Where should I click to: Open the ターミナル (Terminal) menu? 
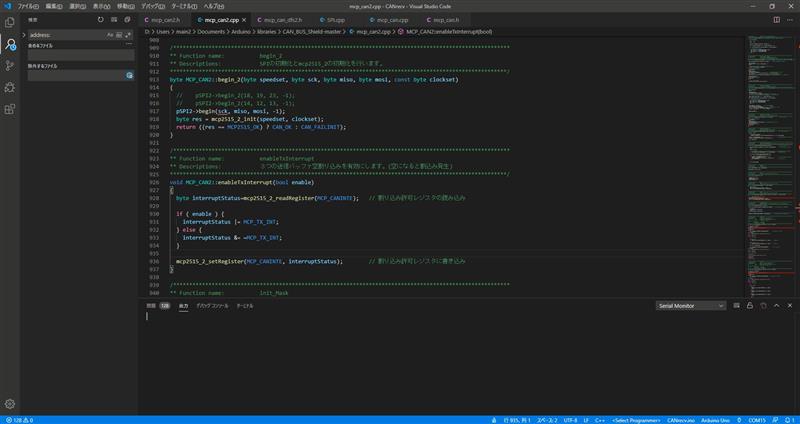[x=184, y=7]
